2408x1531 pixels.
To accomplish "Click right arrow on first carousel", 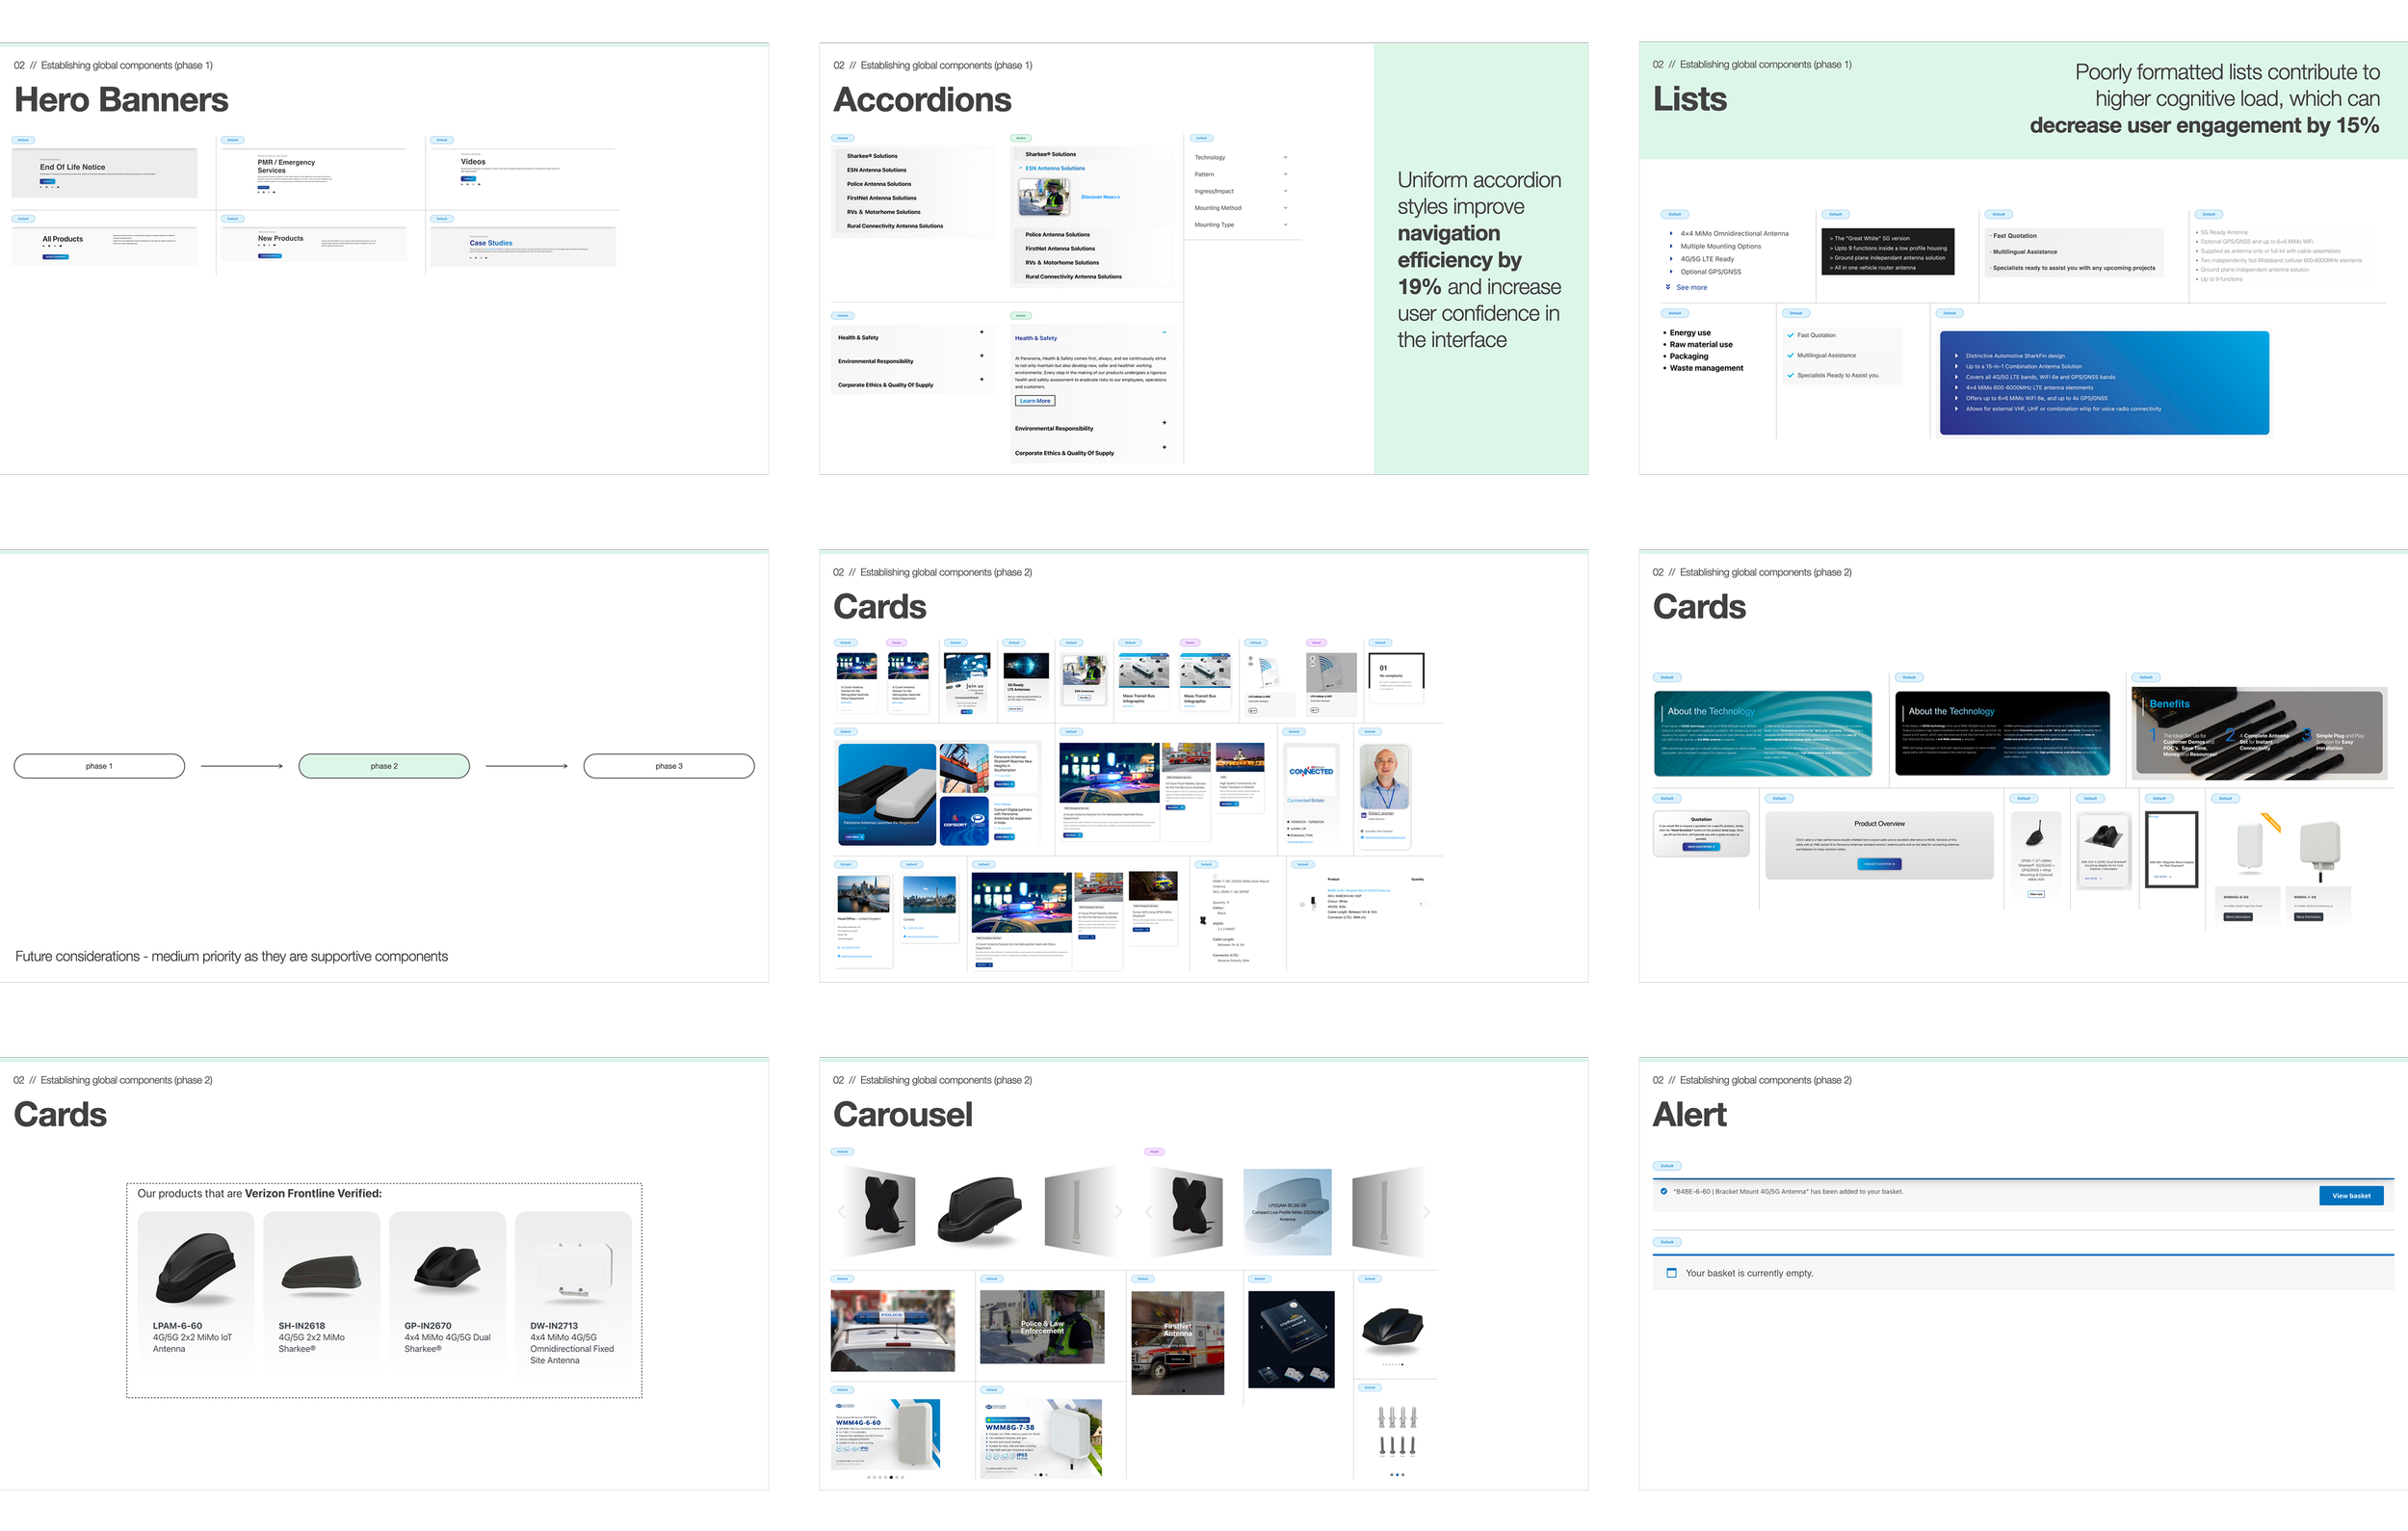I will [x=1118, y=1211].
